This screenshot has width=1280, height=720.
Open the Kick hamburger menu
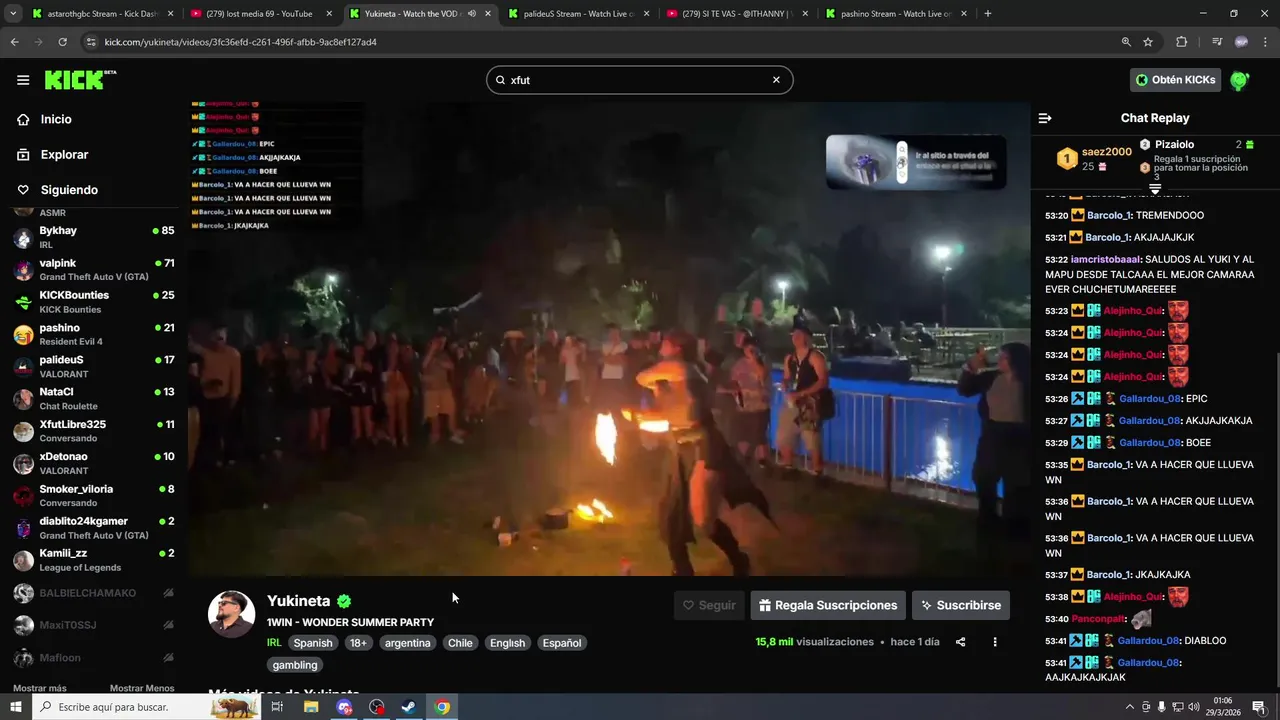[x=23, y=80]
